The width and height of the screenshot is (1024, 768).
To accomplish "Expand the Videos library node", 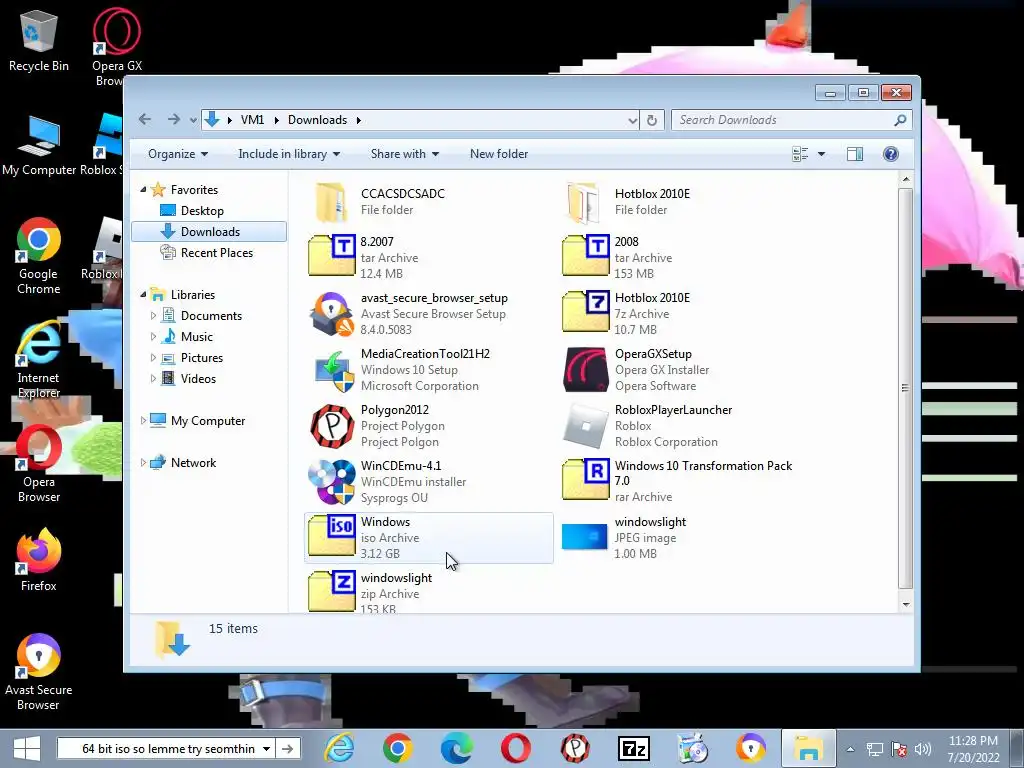I will [x=153, y=379].
